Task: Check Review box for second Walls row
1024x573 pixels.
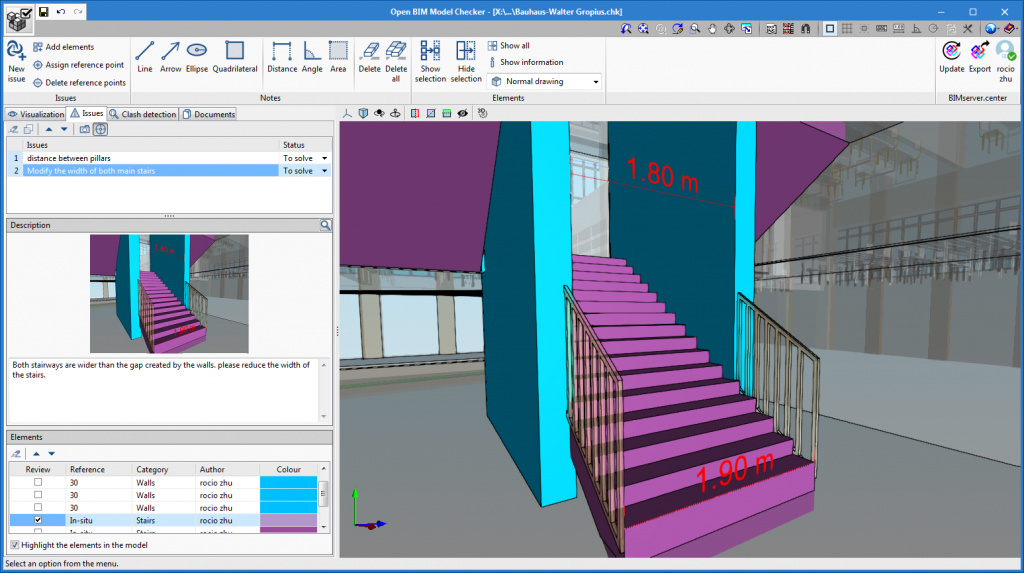Action: click(38, 495)
